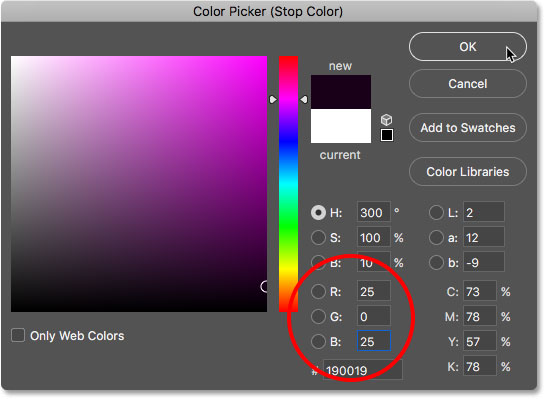Click the circular color field marker
Viewport: 545px width, 399px height.
coord(265,286)
